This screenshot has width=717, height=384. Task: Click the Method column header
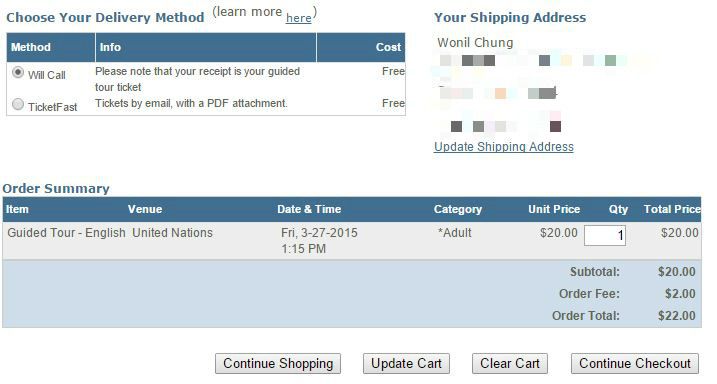pos(31,47)
